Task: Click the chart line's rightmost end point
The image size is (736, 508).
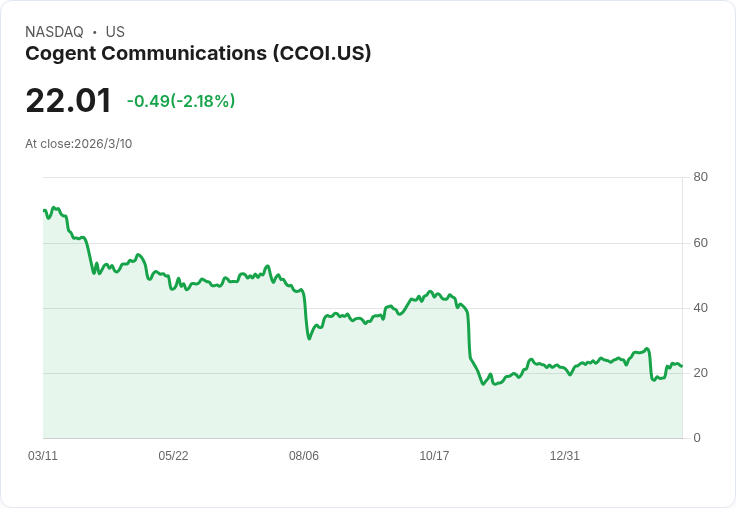Action: point(682,367)
